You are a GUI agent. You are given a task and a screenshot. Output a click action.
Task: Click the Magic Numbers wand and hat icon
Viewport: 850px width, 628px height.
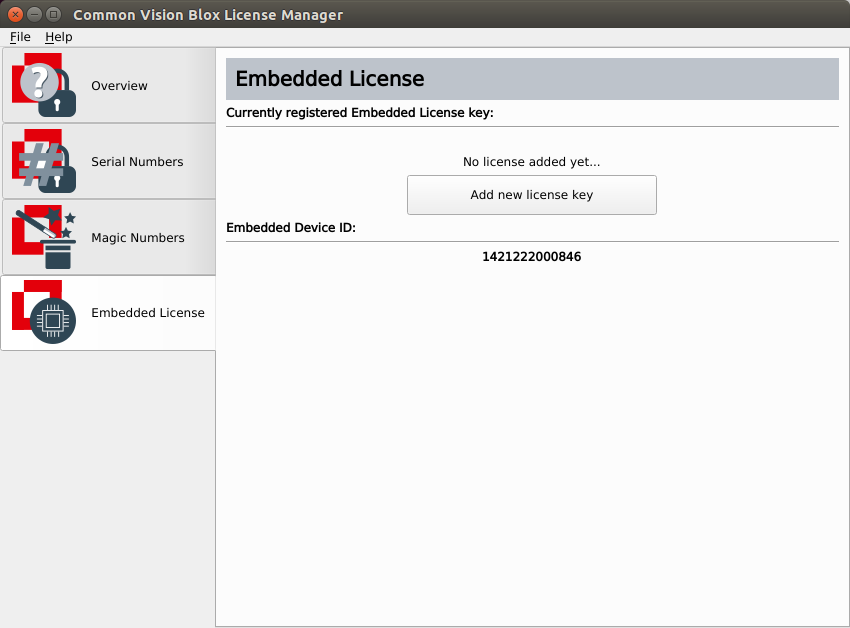44,238
